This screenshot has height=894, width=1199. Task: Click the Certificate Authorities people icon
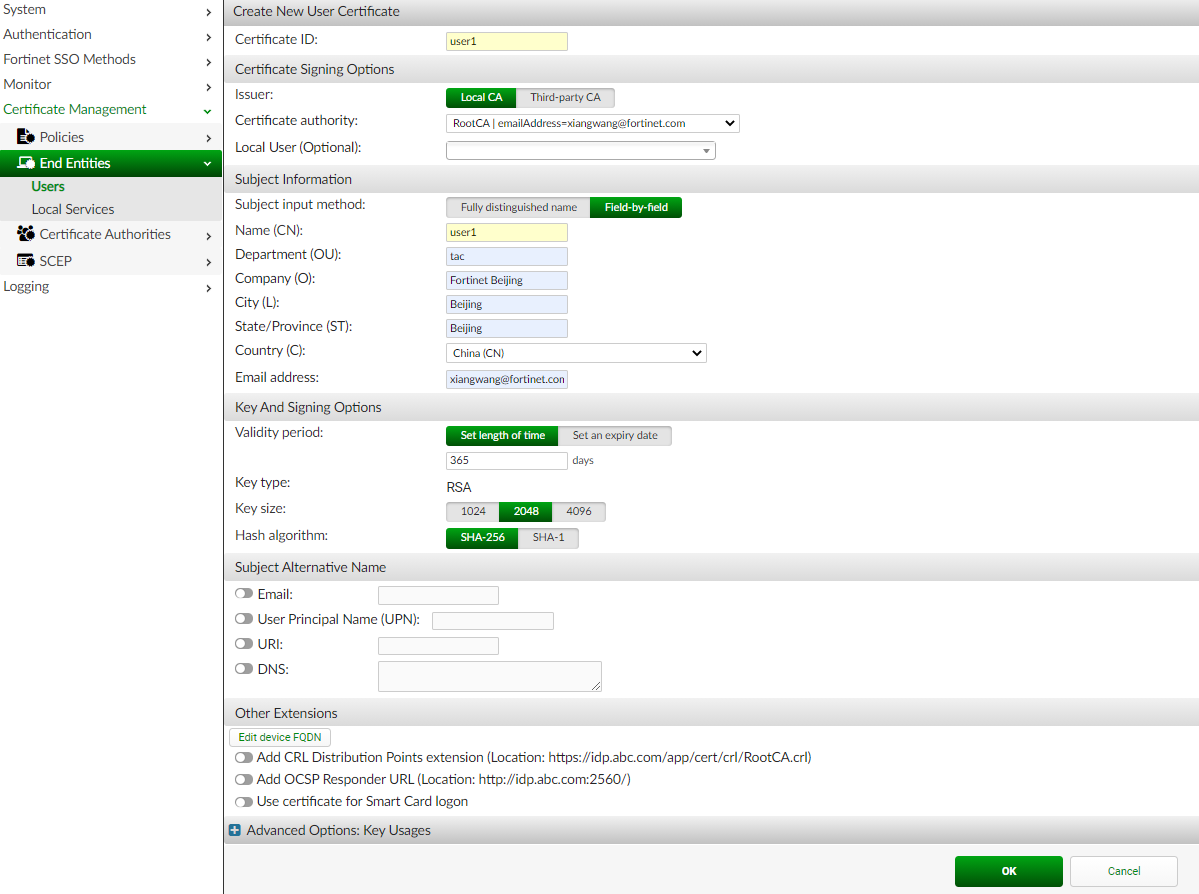25,233
